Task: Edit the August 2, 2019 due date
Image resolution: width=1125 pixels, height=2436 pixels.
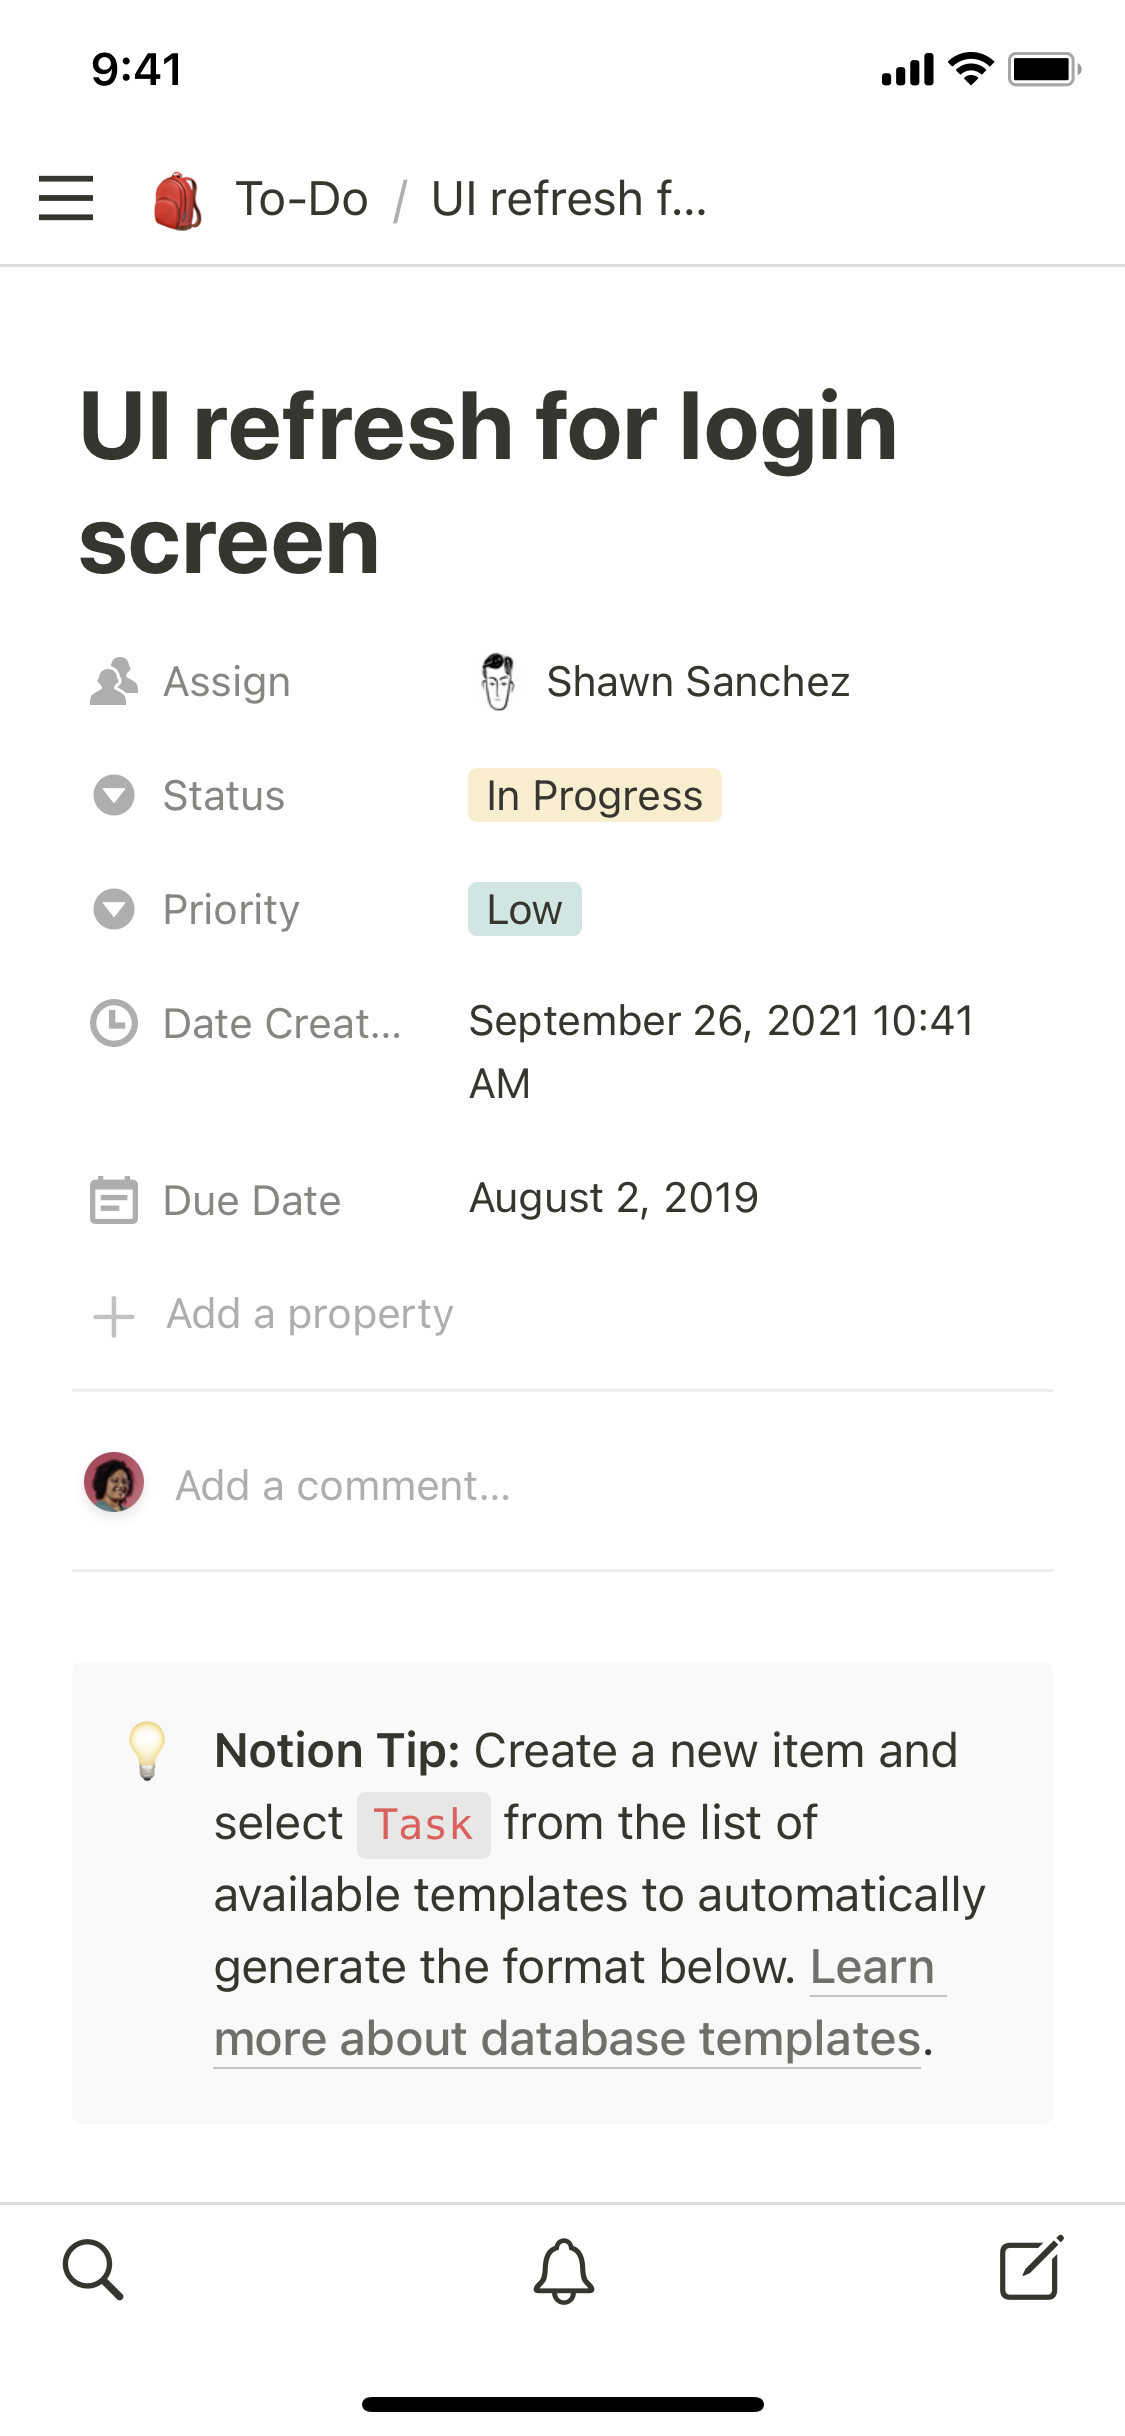Action: 614,1198
